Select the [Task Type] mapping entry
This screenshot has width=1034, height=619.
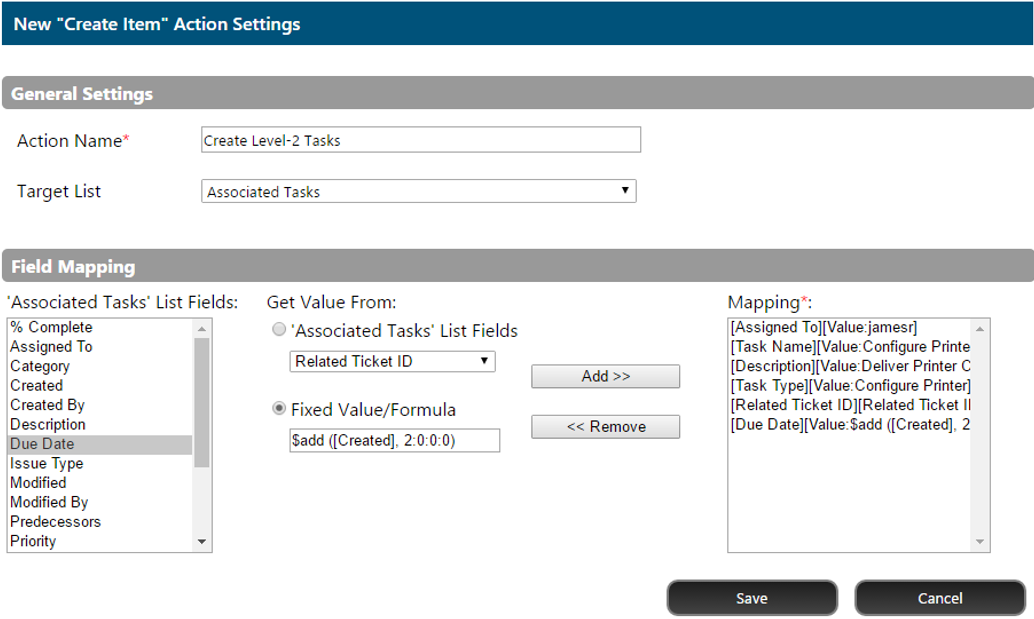pyautogui.click(x=850, y=386)
